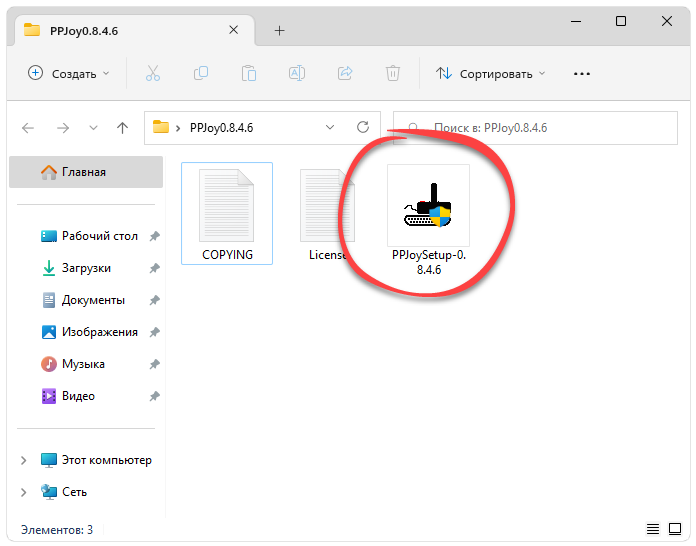The width and height of the screenshot is (696, 546).
Task: Click the pin next to Видео
Action: click(x=154, y=396)
